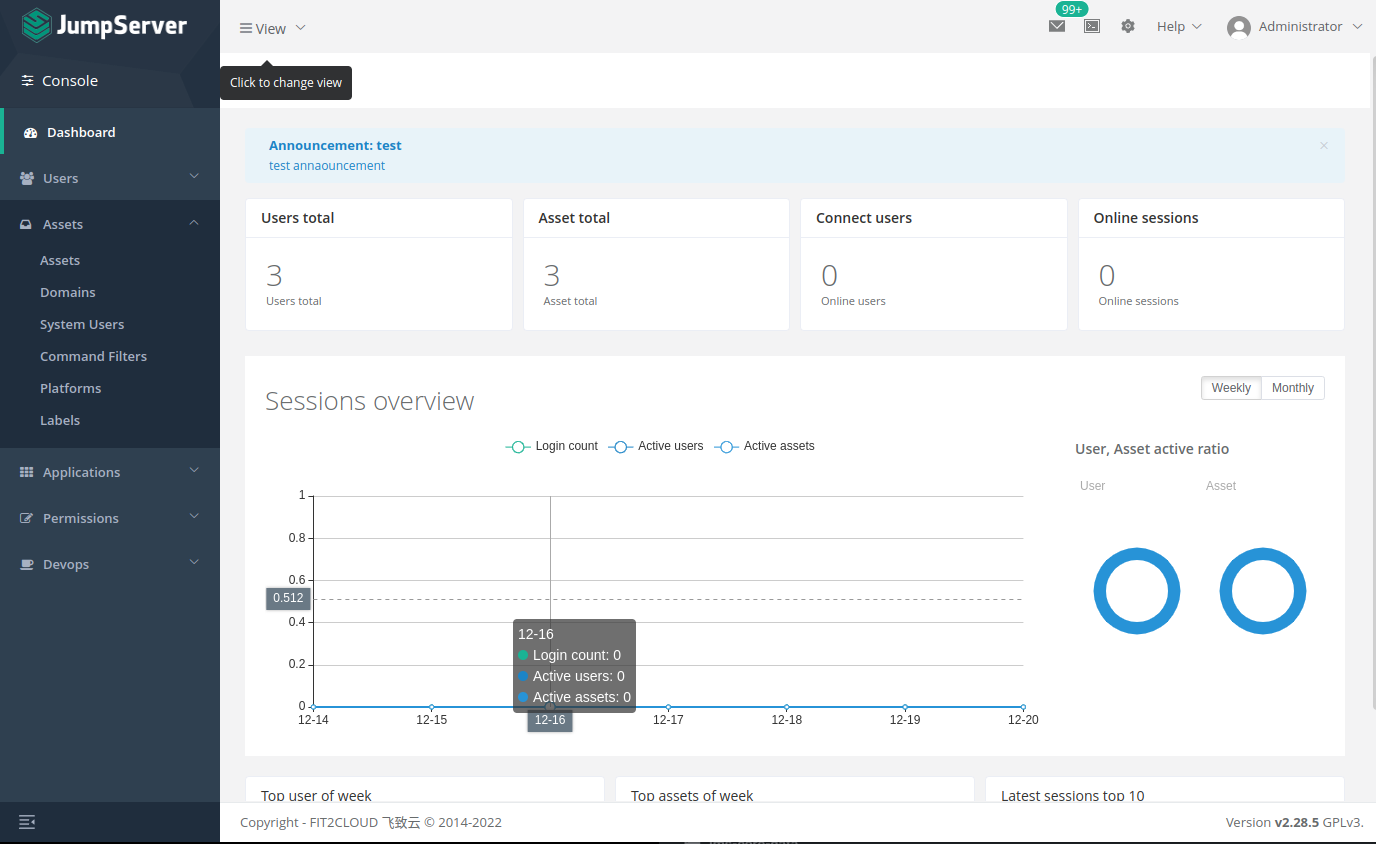Click the Announcement: test link
The image size is (1376, 844).
point(335,145)
